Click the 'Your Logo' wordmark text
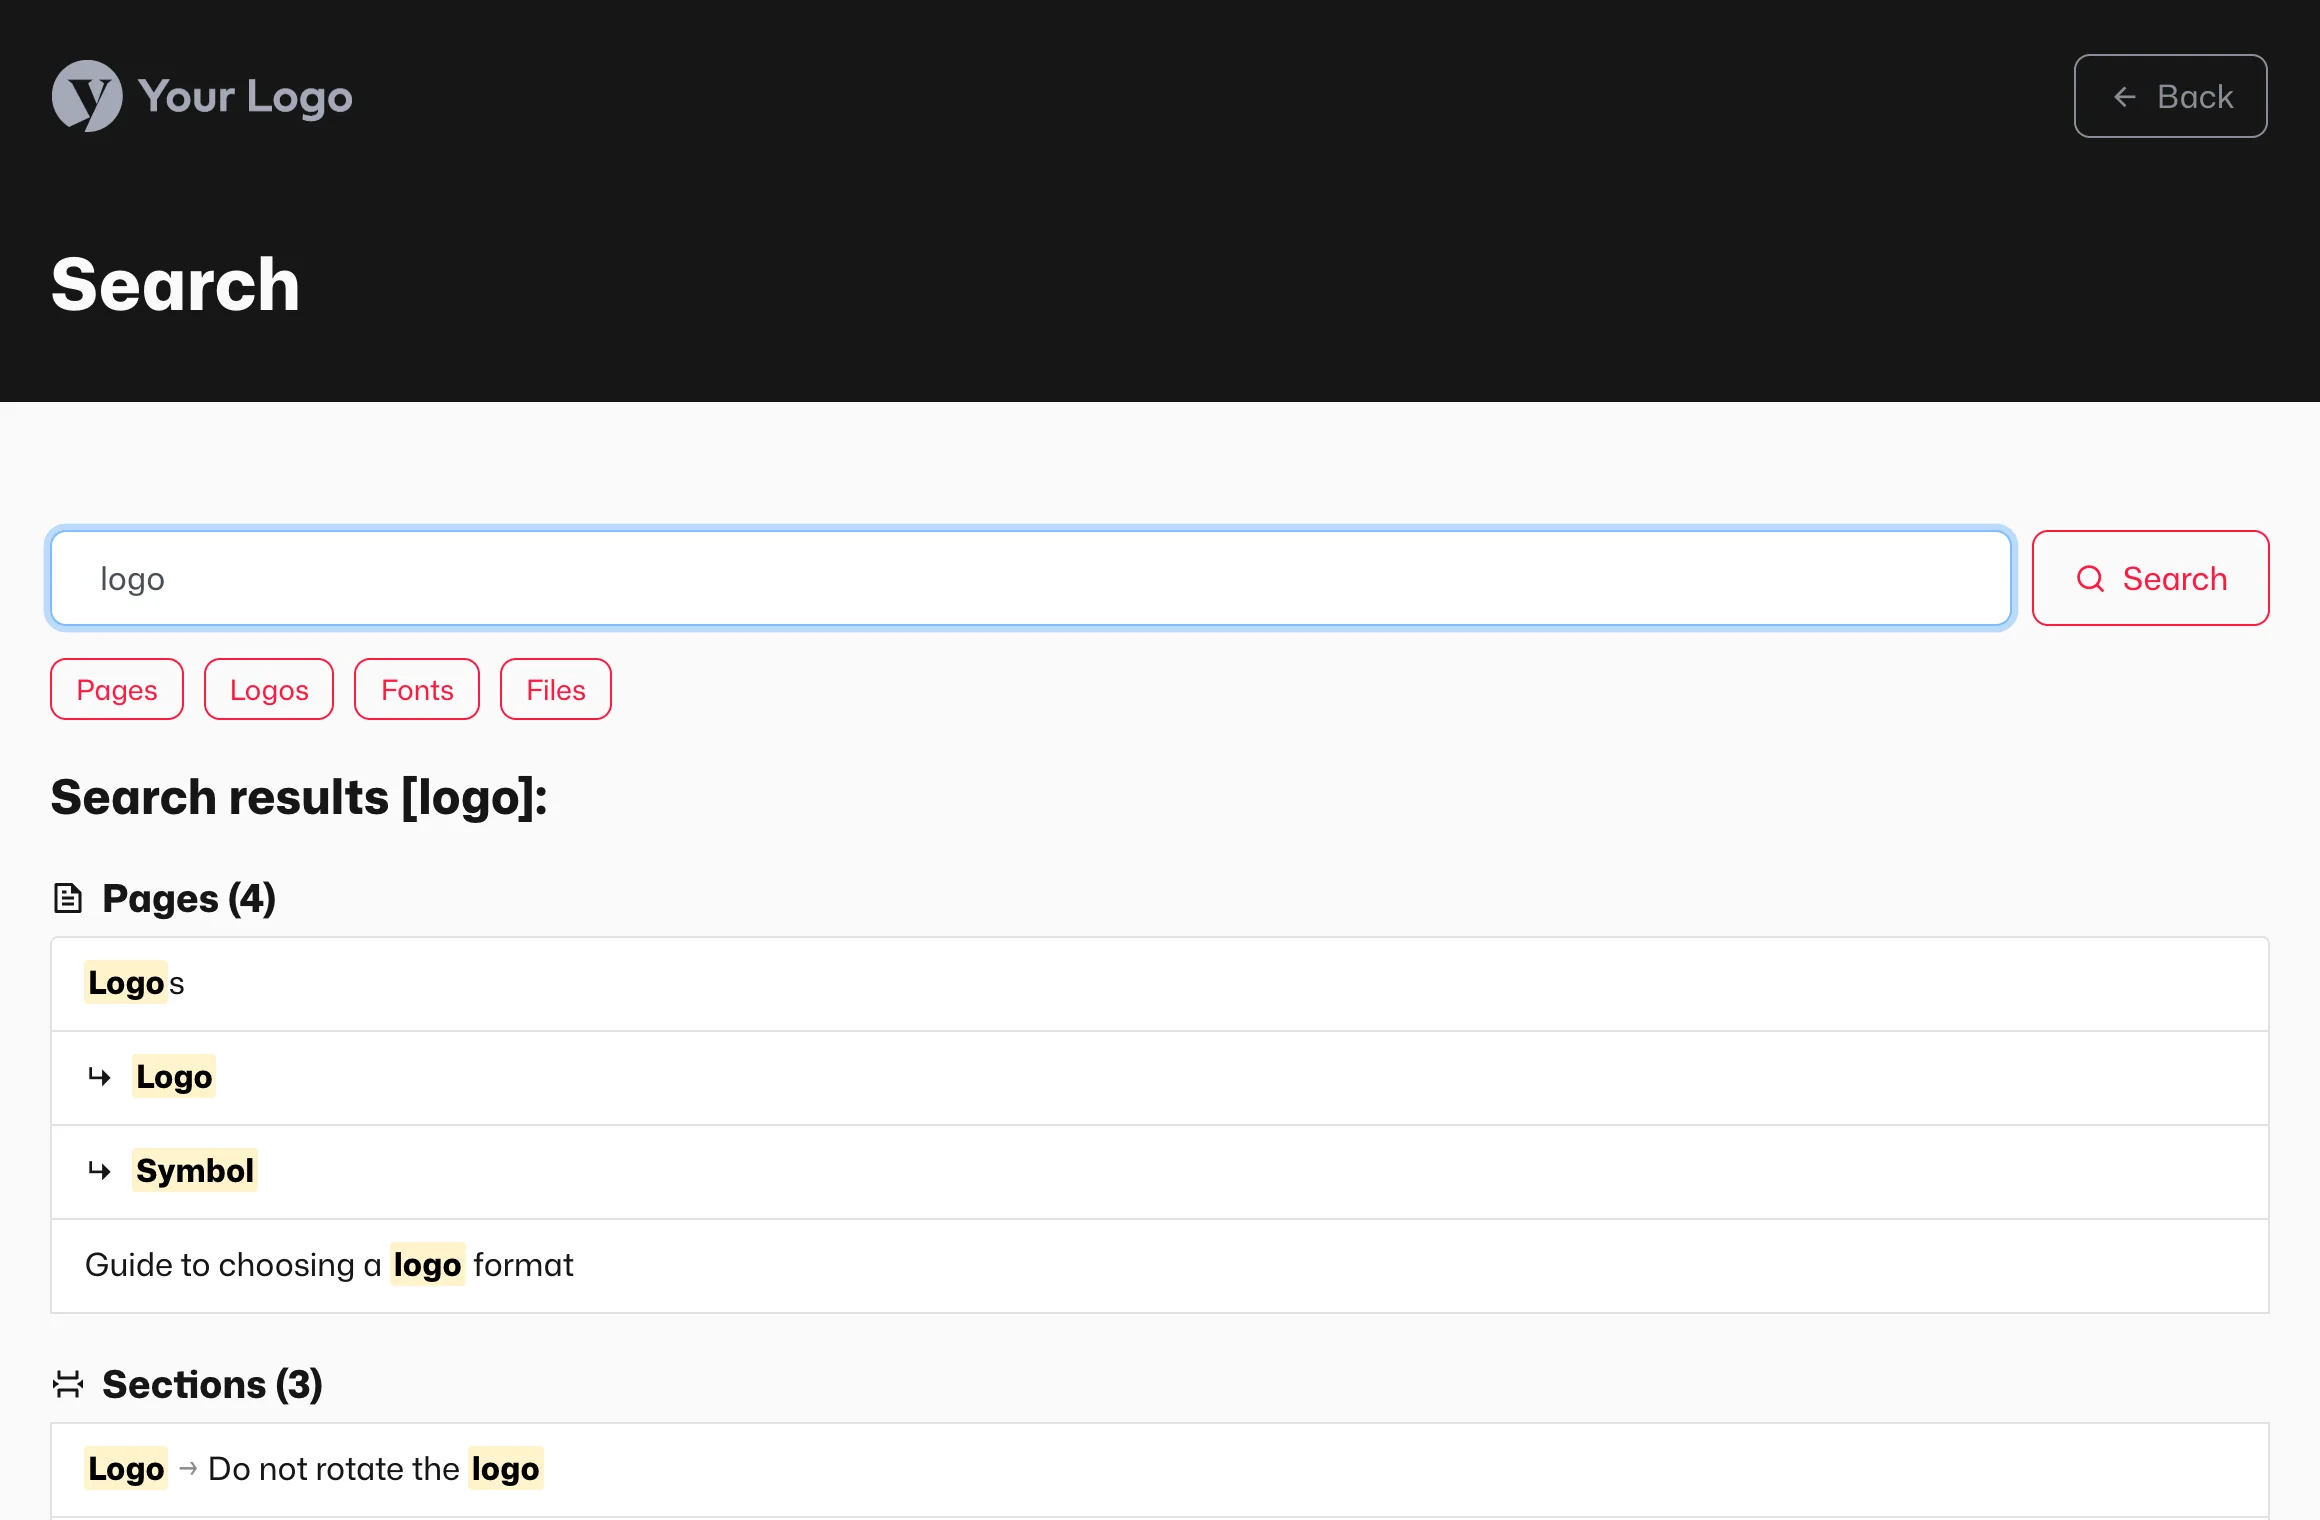The image size is (2320, 1520). point(245,97)
